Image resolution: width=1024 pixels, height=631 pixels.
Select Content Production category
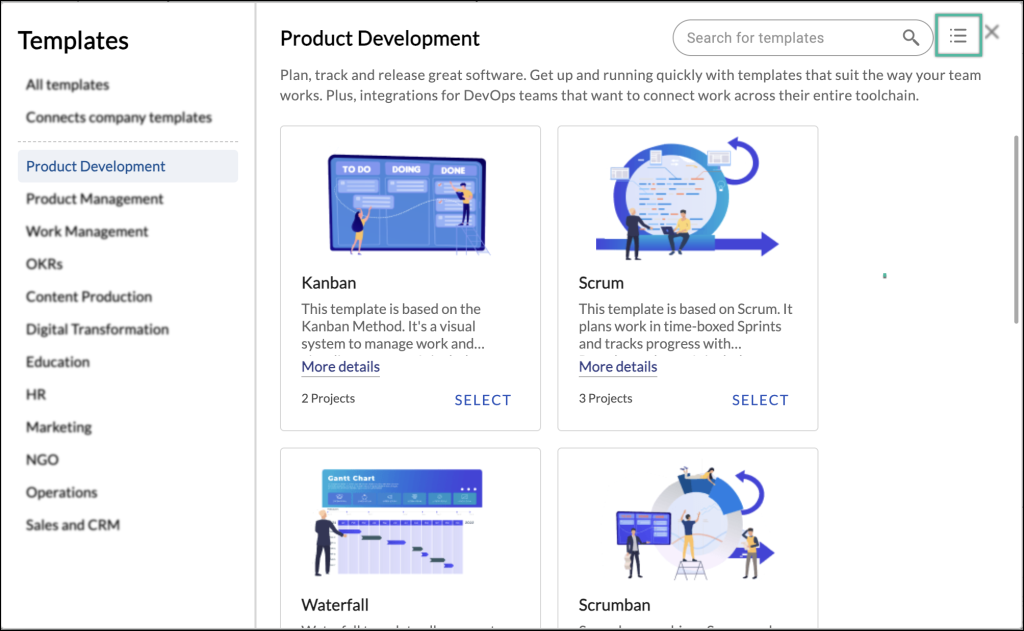tap(89, 297)
